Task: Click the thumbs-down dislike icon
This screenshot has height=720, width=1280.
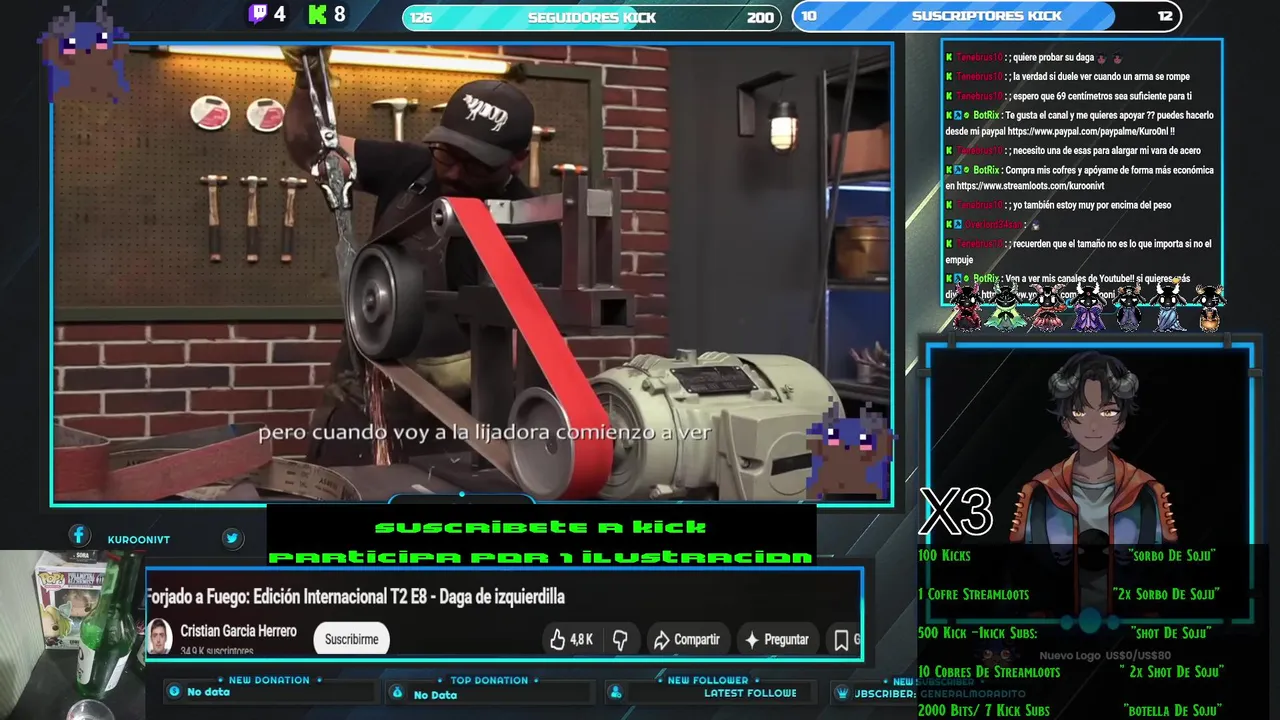Action: (620, 639)
